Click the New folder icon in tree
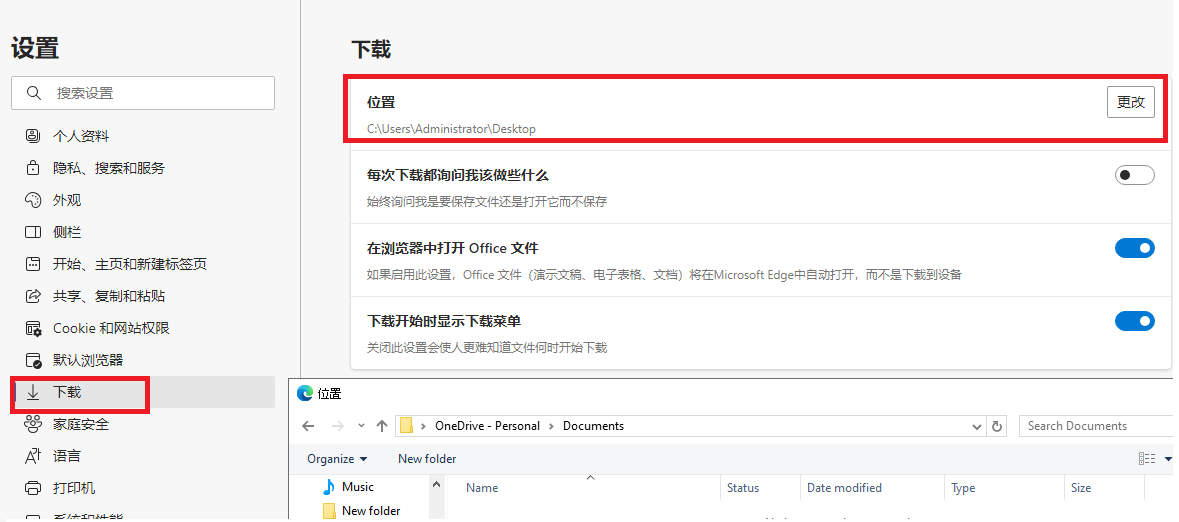 point(329,511)
